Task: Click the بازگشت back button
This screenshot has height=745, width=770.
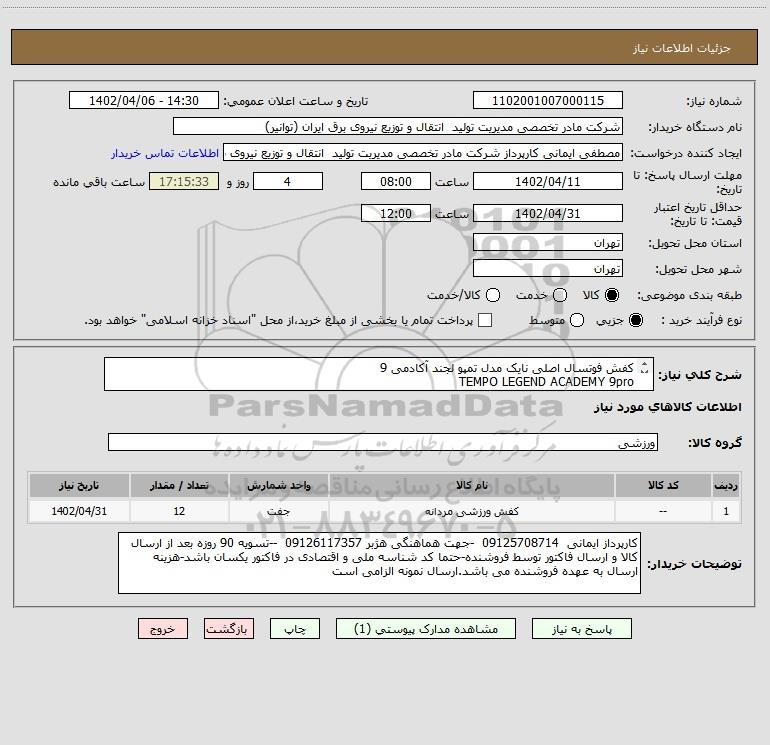Action: pos(229,629)
